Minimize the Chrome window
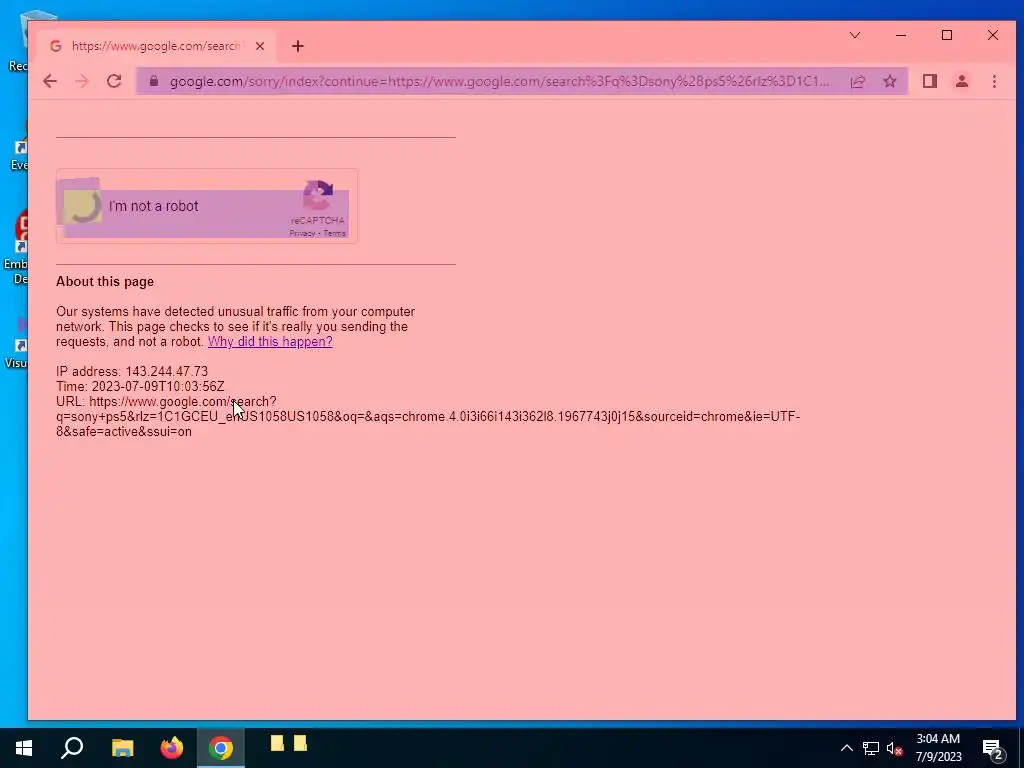Screen dimensions: 1024x768 coord(901,35)
